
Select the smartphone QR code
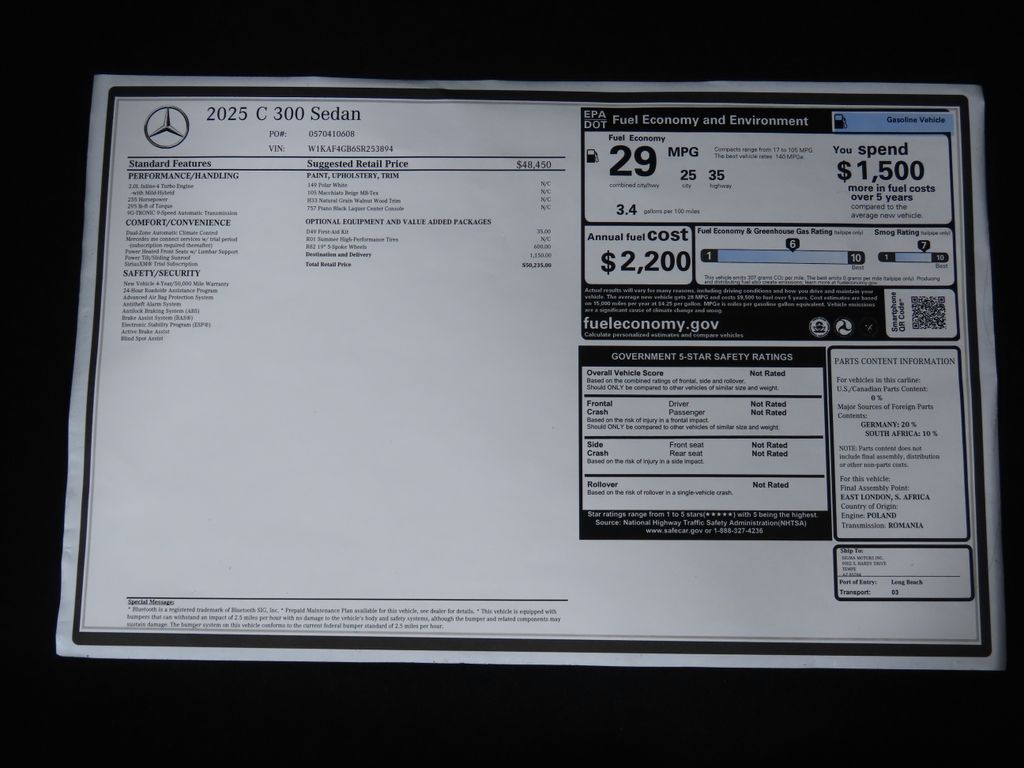tap(928, 313)
